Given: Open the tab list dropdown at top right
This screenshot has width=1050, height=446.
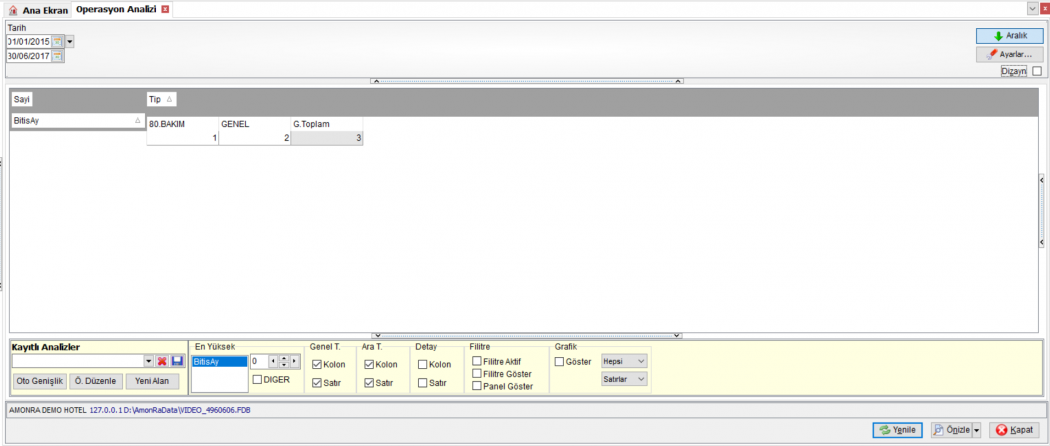Looking at the screenshot, I should (x=1032, y=8).
